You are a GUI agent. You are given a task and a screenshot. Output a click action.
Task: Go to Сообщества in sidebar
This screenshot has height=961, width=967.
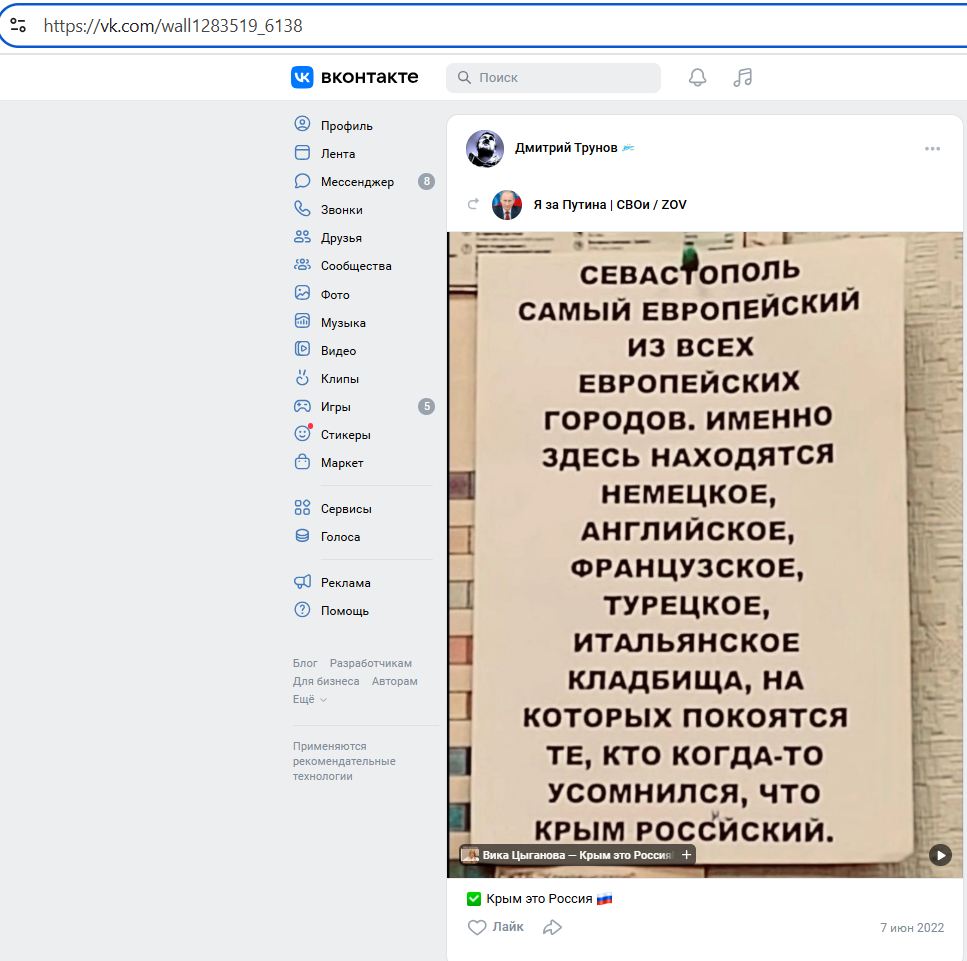click(x=355, y=266)
